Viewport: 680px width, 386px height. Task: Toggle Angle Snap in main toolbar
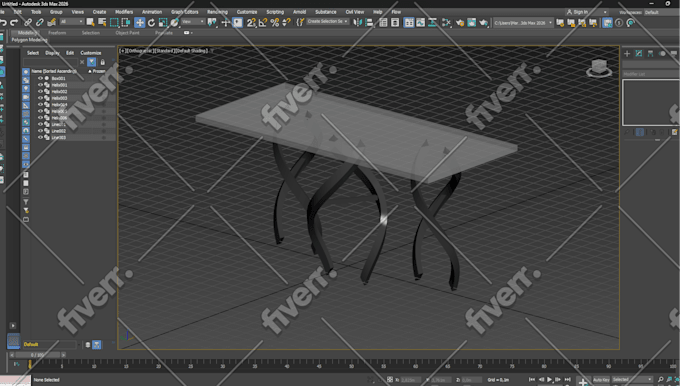(x=263, y=22)
